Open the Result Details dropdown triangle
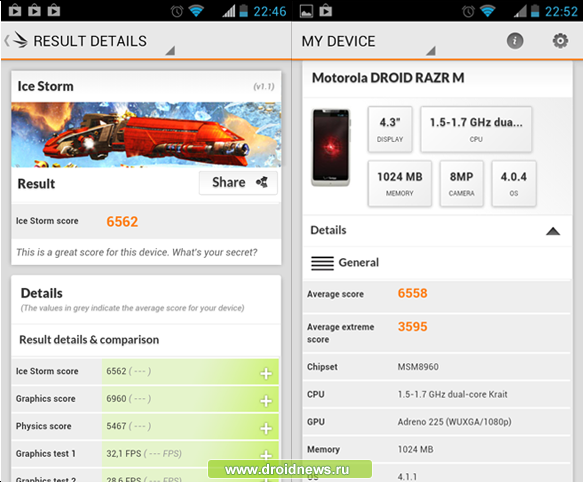The width and height of the screenshot is (583, 482). [170, 51]
